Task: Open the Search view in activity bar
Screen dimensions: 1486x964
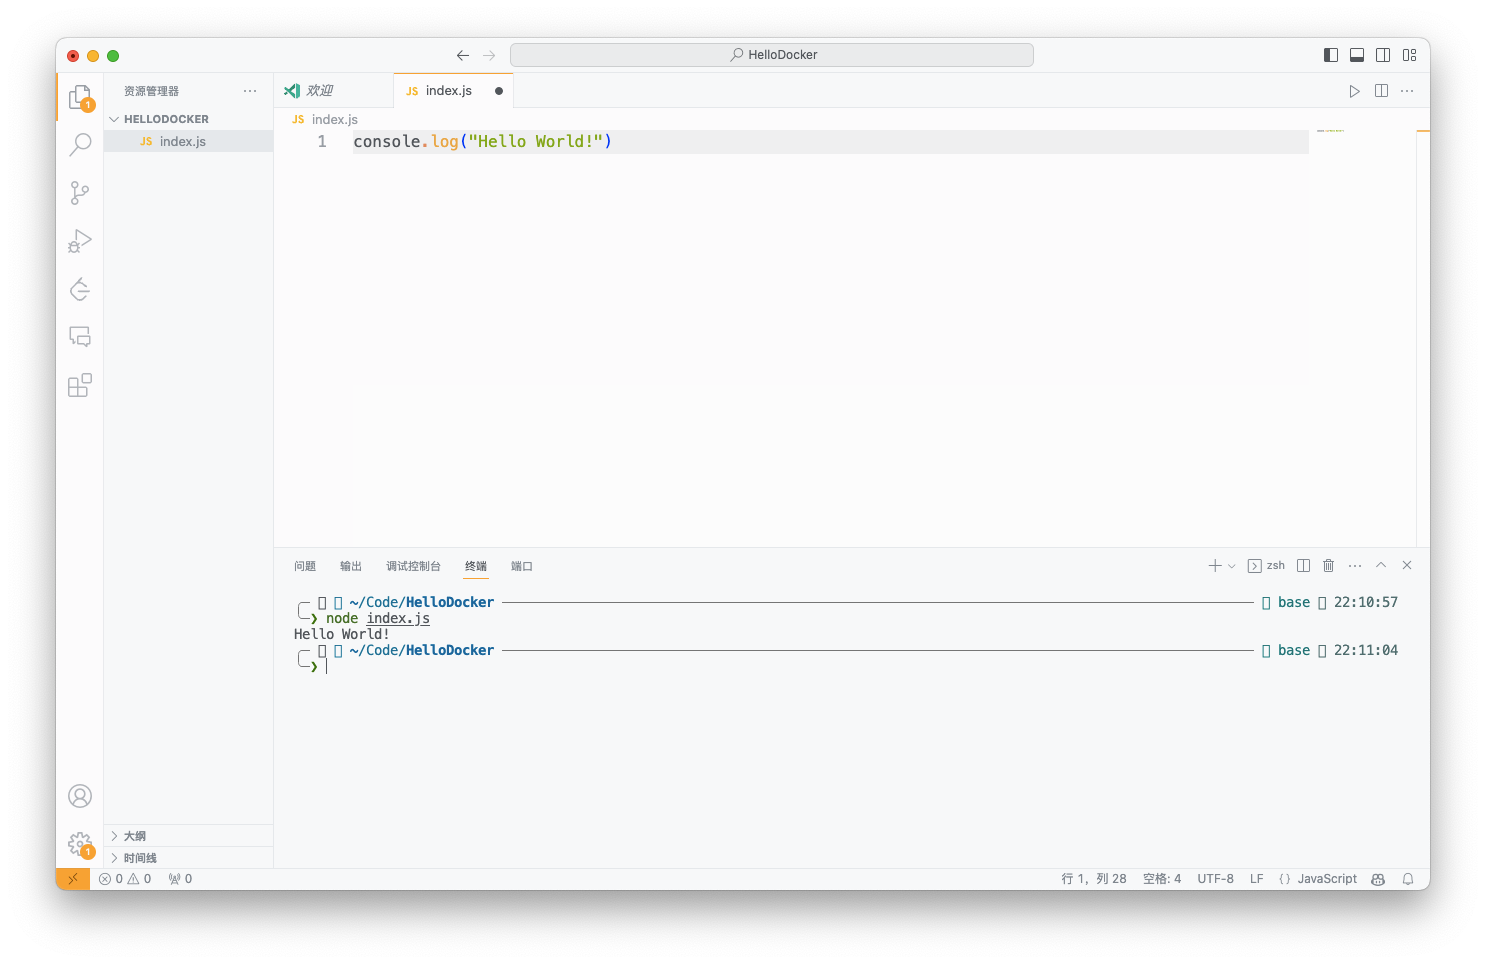Action: pos(80,145)
